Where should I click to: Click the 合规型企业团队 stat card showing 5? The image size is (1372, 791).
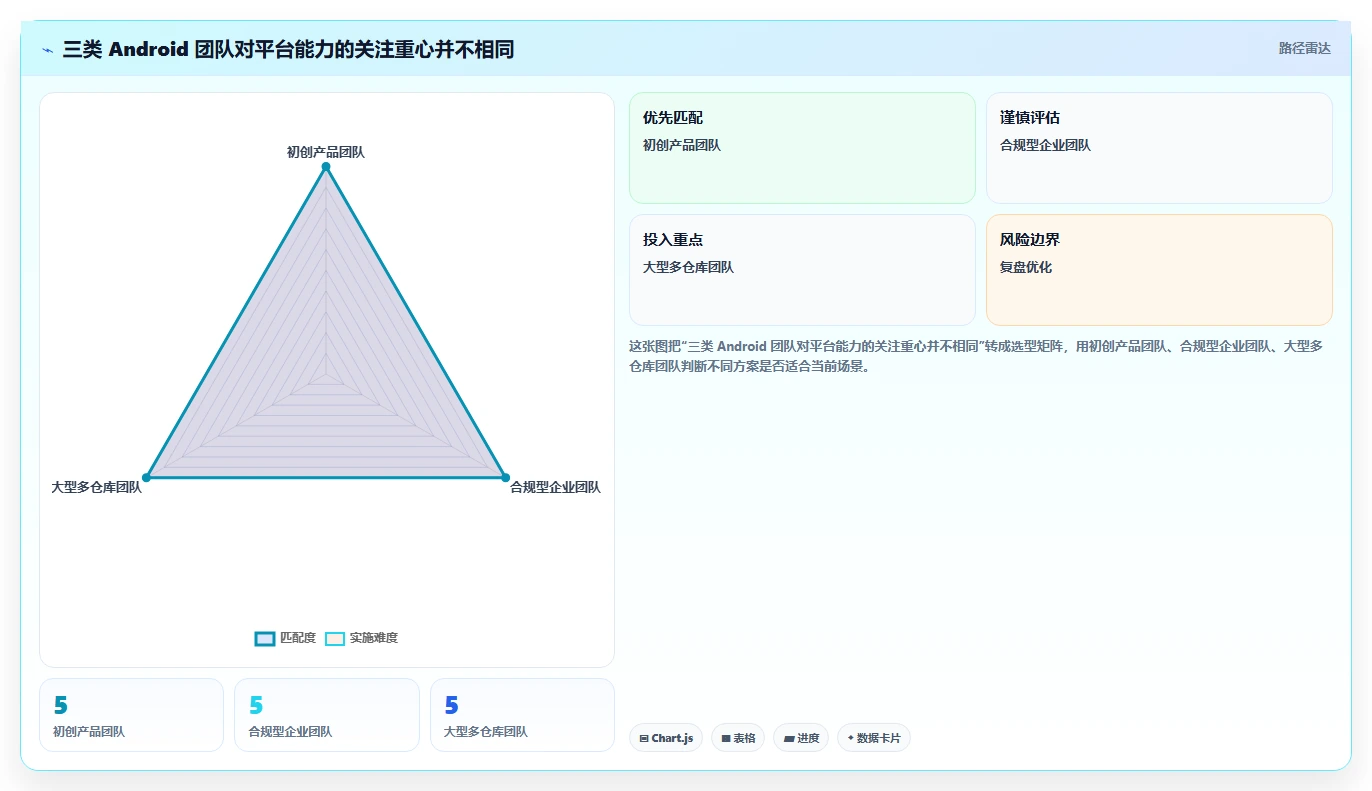click(327, 715)
